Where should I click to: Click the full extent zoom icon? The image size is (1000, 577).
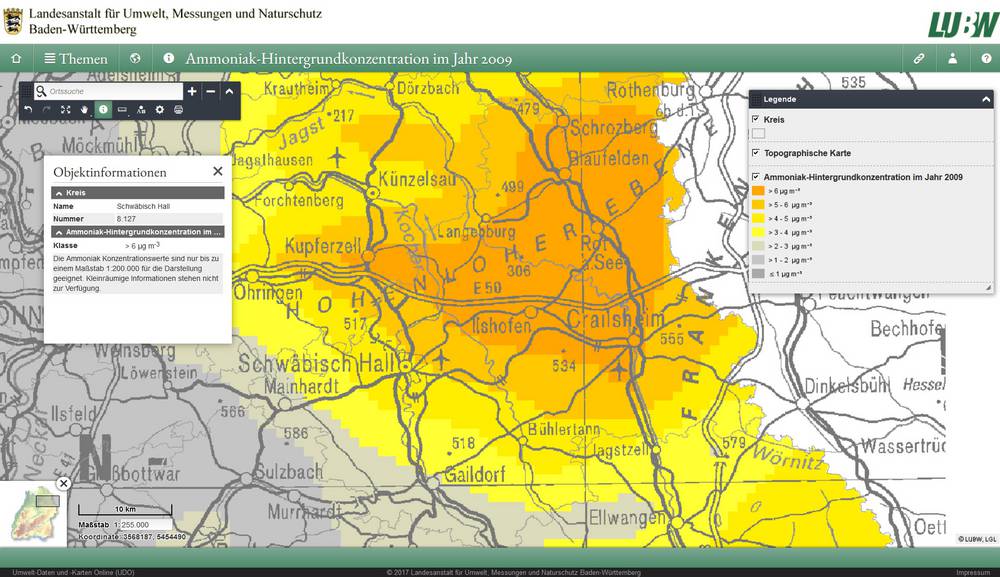point(65,109)
